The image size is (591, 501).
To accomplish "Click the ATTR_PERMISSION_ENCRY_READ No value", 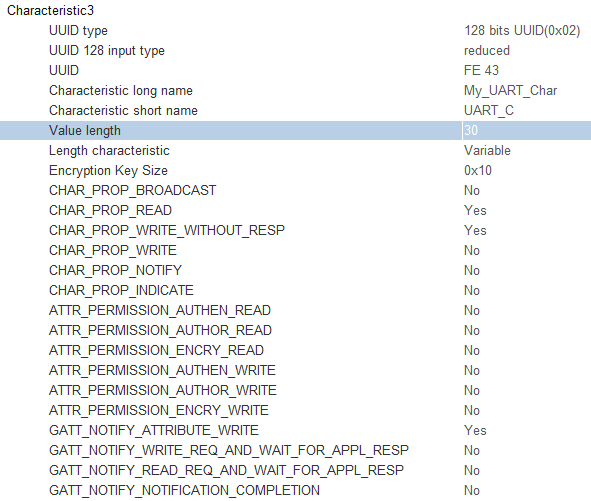I will (472, 350).
